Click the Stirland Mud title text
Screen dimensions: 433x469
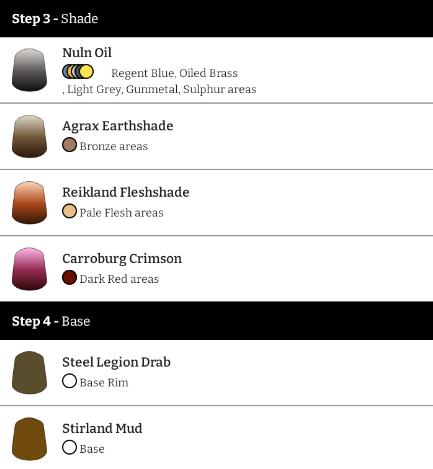tap(102, 428)
